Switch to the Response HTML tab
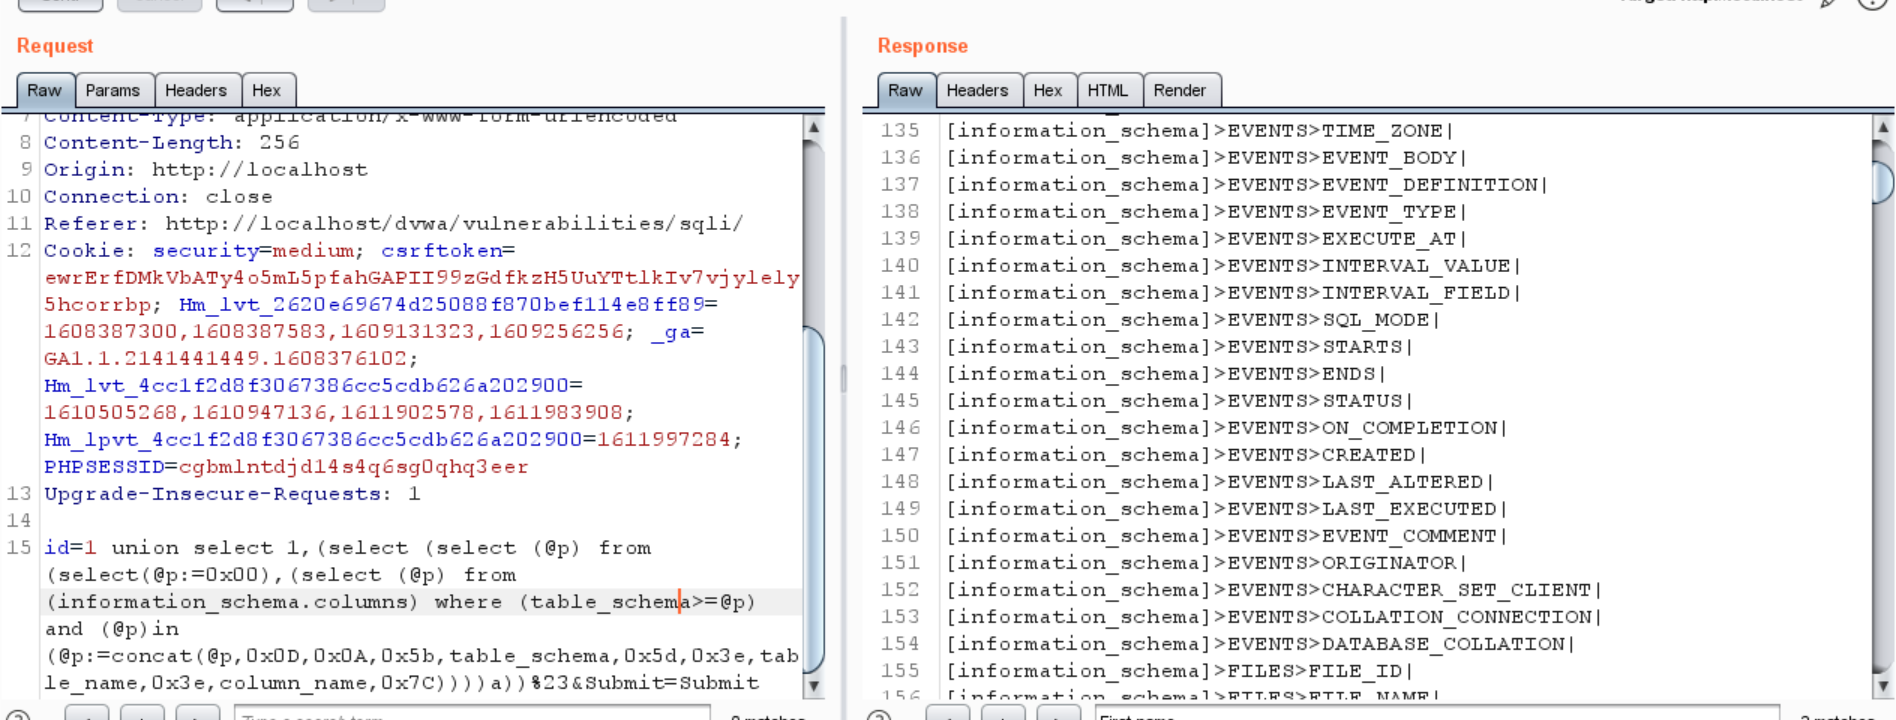The image size is (1896, 720). (1108, 90)
